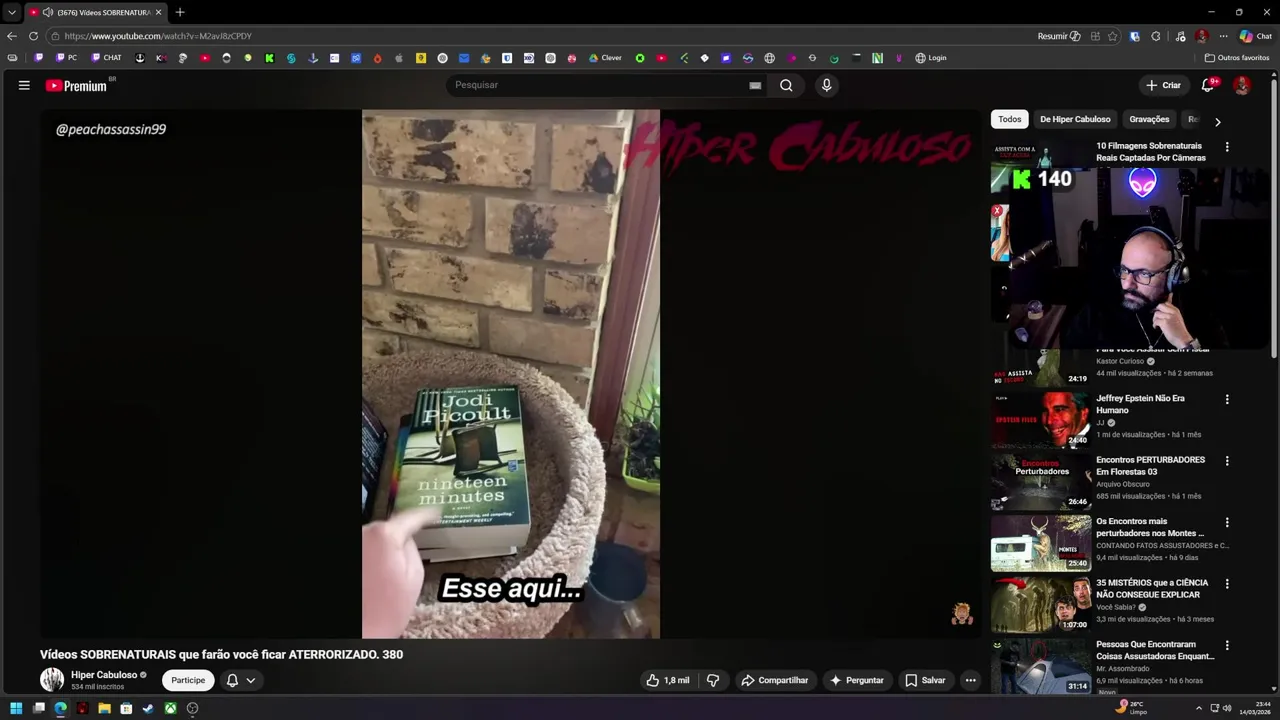This screenshot has height=720, width=1280.
Task: Open options for 35 MISTÉRIOS video
Action: [1227, 583]
